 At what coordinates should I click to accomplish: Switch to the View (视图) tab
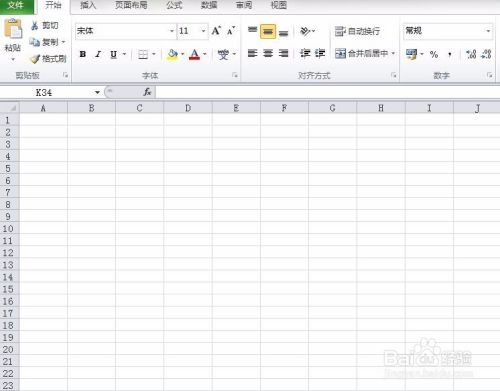coord(279,5)
